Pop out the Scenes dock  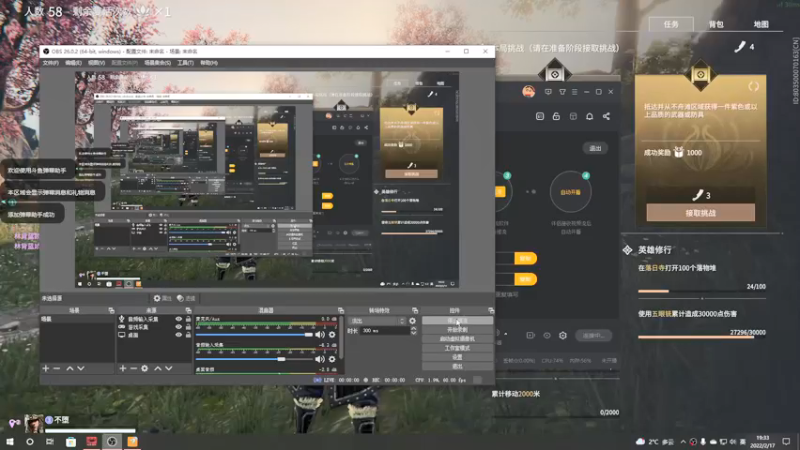coord(111,310)
